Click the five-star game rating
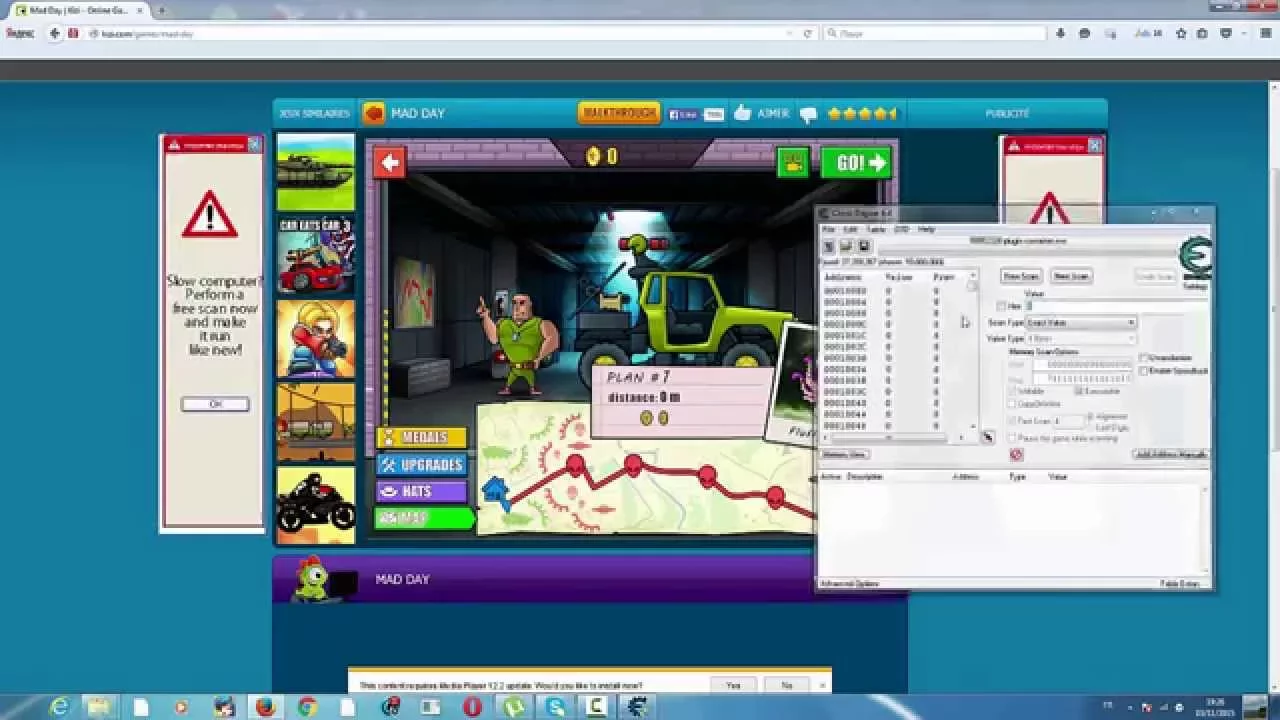1280x720 pixels. click(x=861, y=114)
